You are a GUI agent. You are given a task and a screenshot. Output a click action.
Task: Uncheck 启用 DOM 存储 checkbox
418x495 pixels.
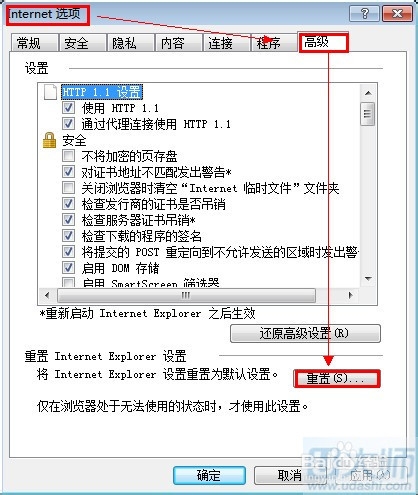coord(68,268)
